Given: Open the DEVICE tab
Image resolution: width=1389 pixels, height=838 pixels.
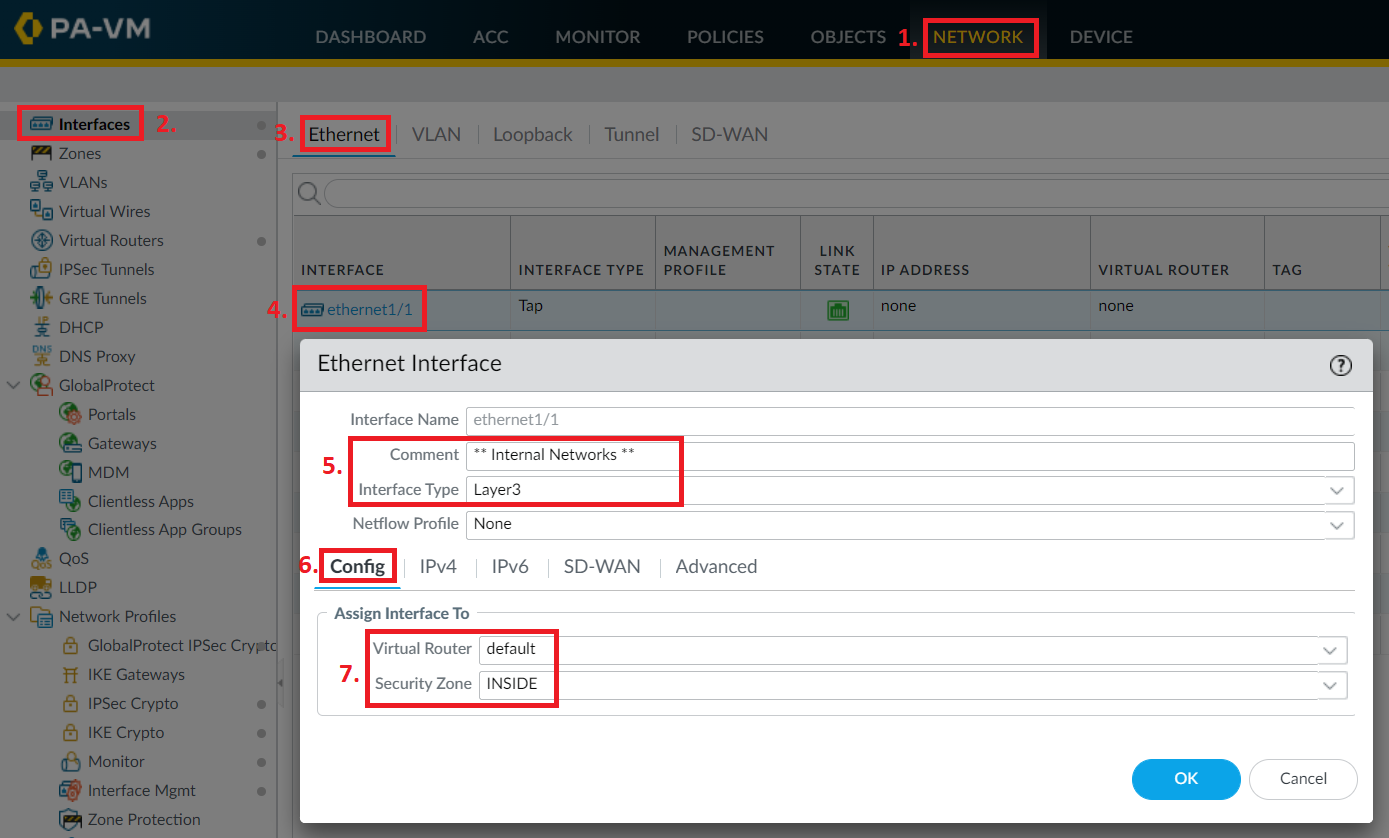Looking at the screenshot, I should tap(1101, 37).
